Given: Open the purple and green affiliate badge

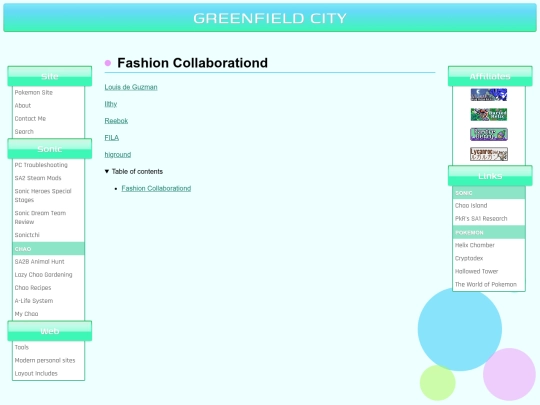Looking at the screenshot, I should pyautogui.click(x=489, y=134).
